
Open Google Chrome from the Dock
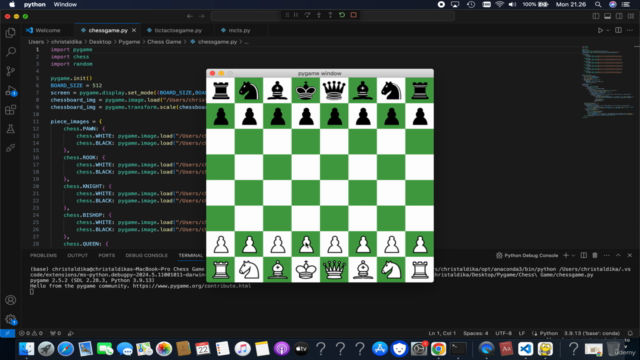(x=438, y=349)
